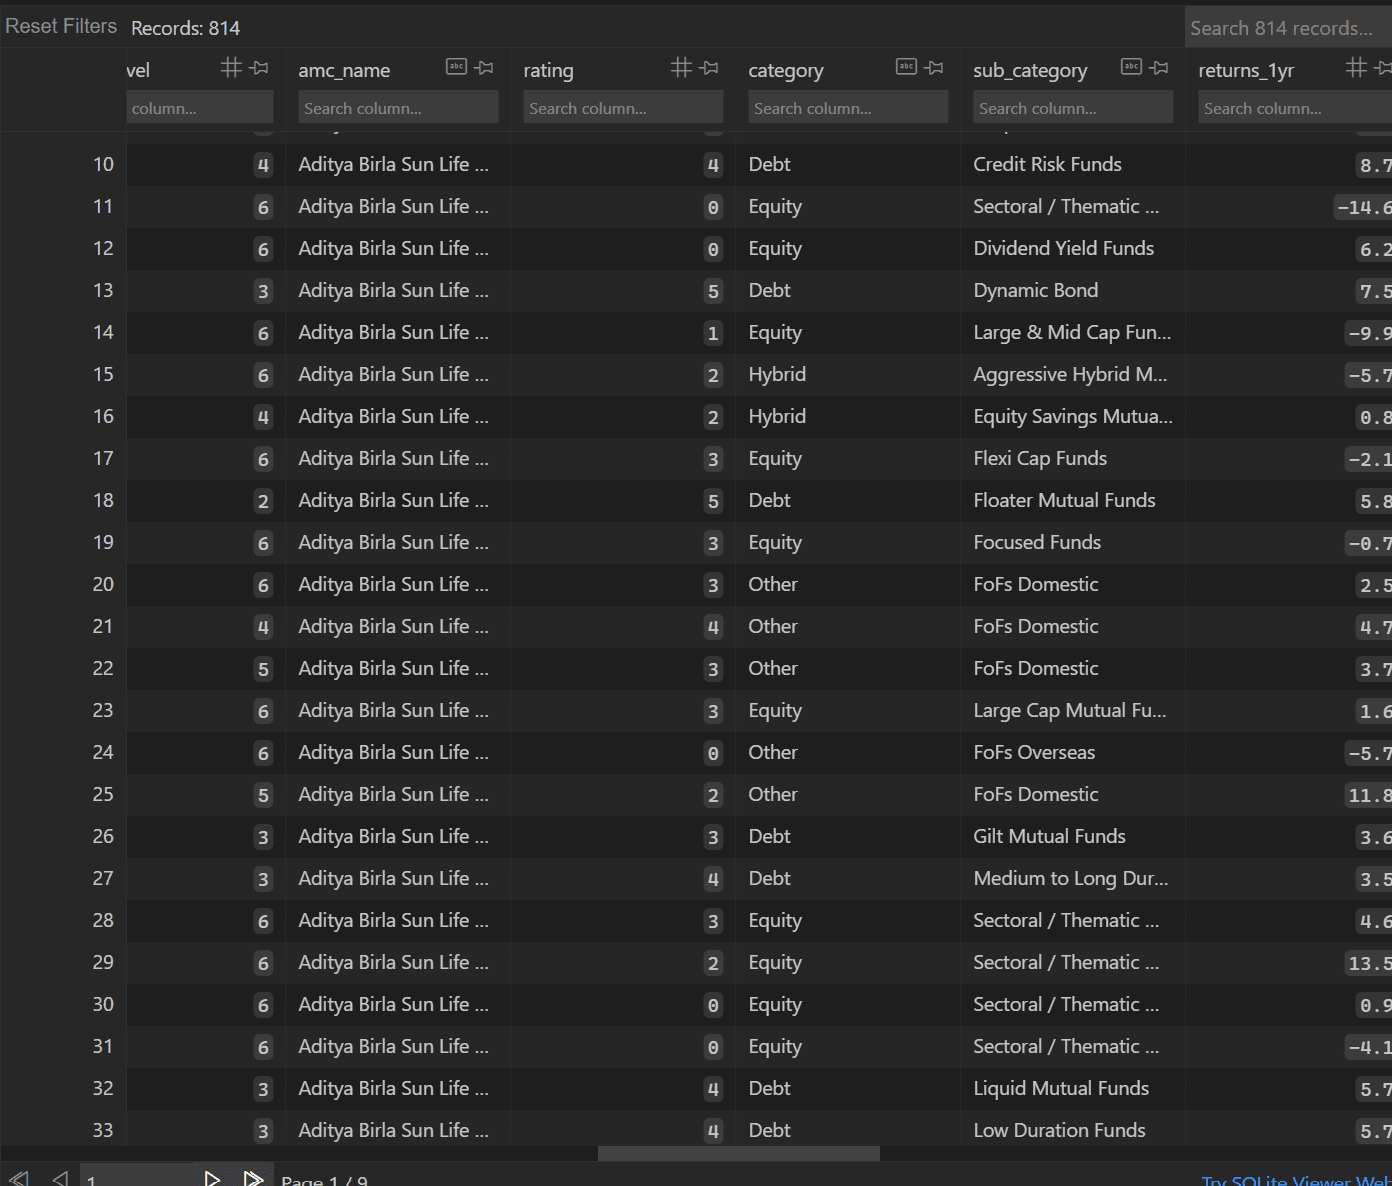1392x1186 pixels.
Task: Pin the category column
Action: (x=935, y=68)
